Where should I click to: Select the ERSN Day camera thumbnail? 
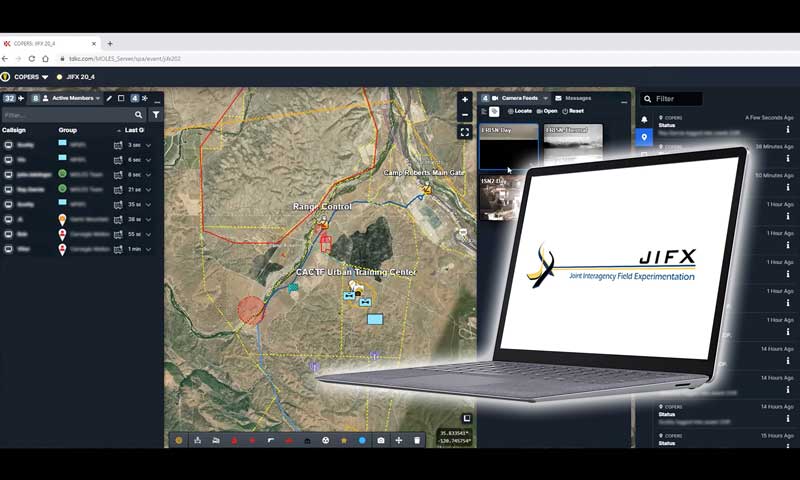509,146
